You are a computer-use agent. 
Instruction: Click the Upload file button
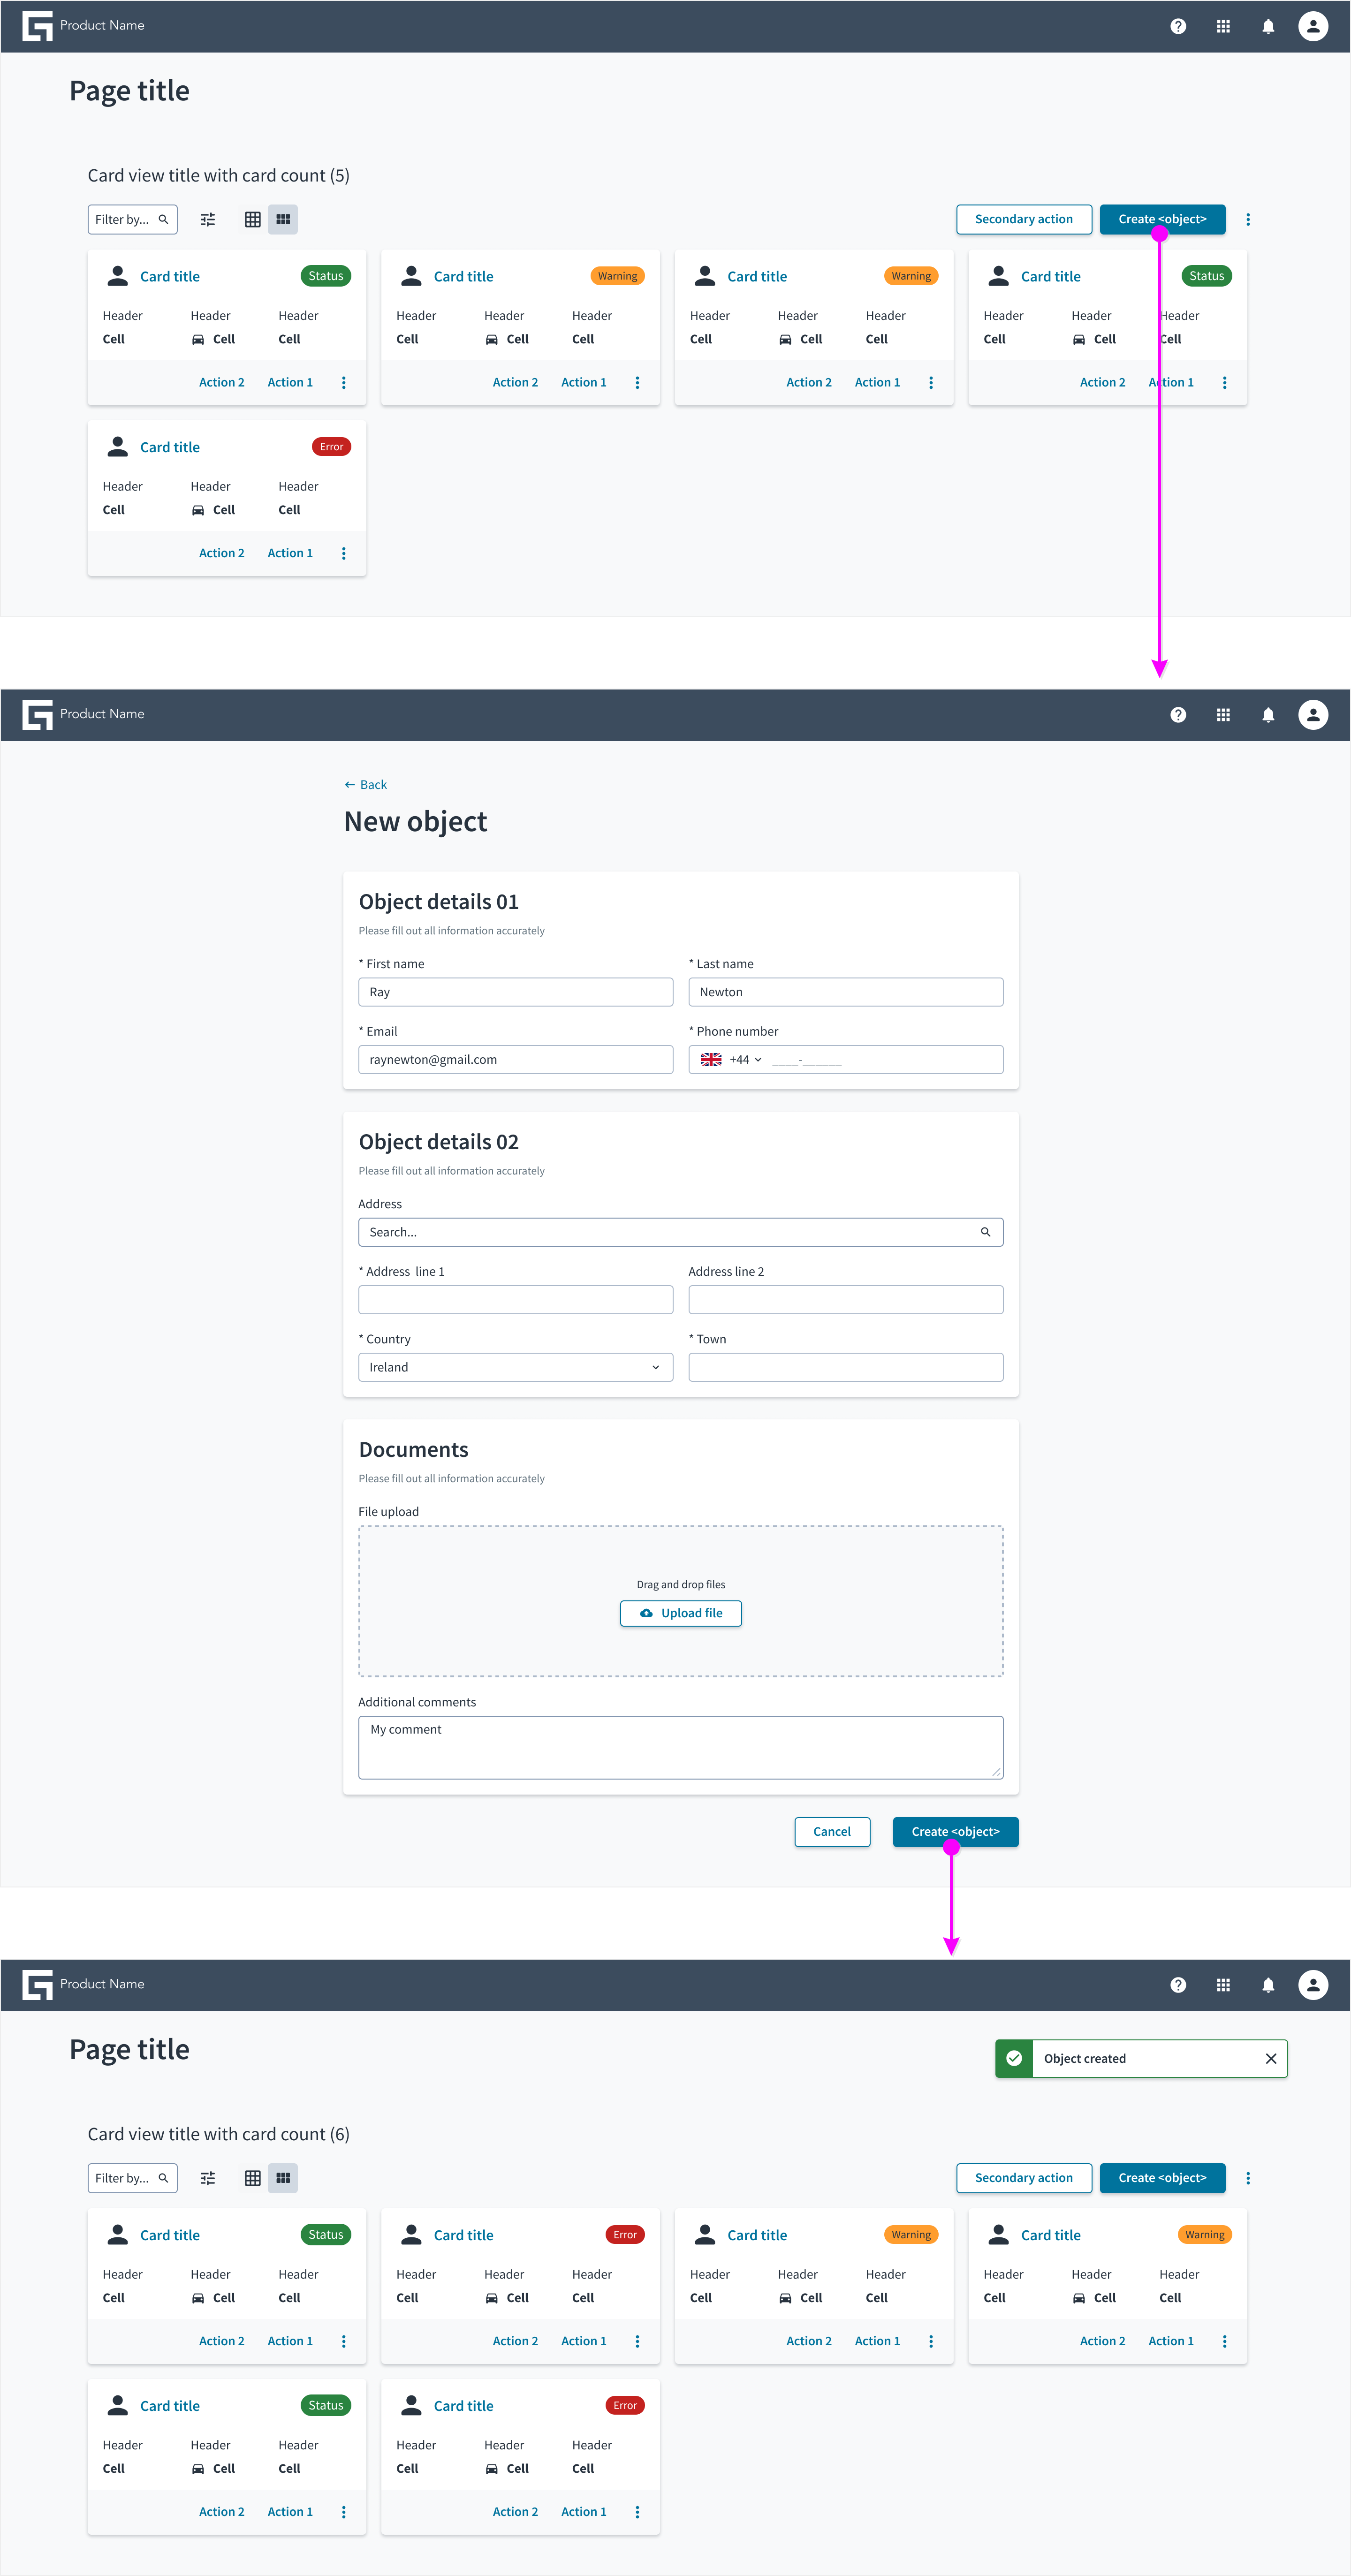[x=681, y=1613]
